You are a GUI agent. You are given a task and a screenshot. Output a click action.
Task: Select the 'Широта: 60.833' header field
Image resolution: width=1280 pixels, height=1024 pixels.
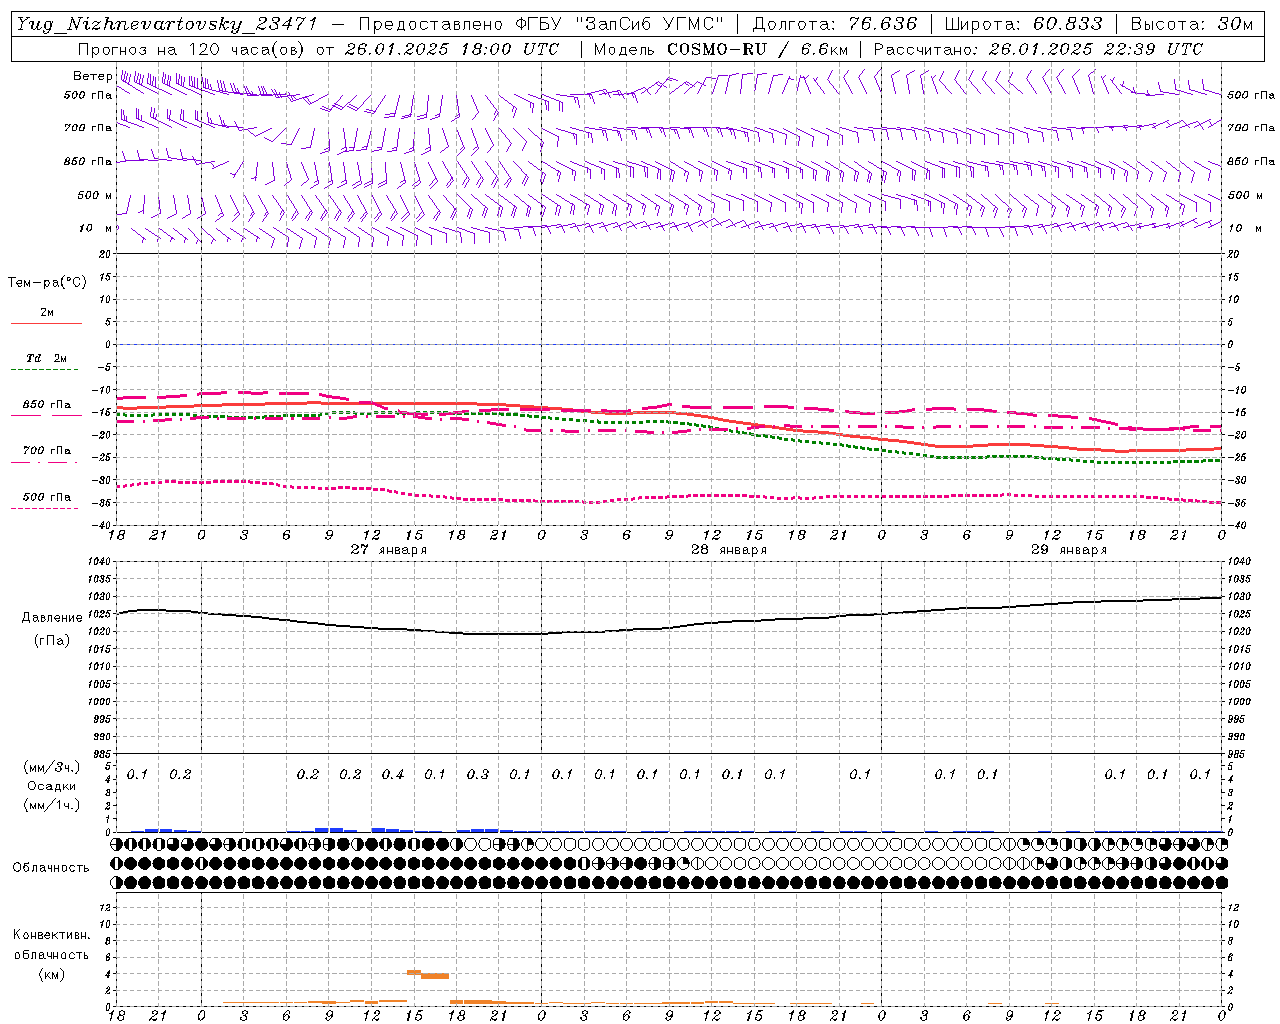click(1023, 24)
